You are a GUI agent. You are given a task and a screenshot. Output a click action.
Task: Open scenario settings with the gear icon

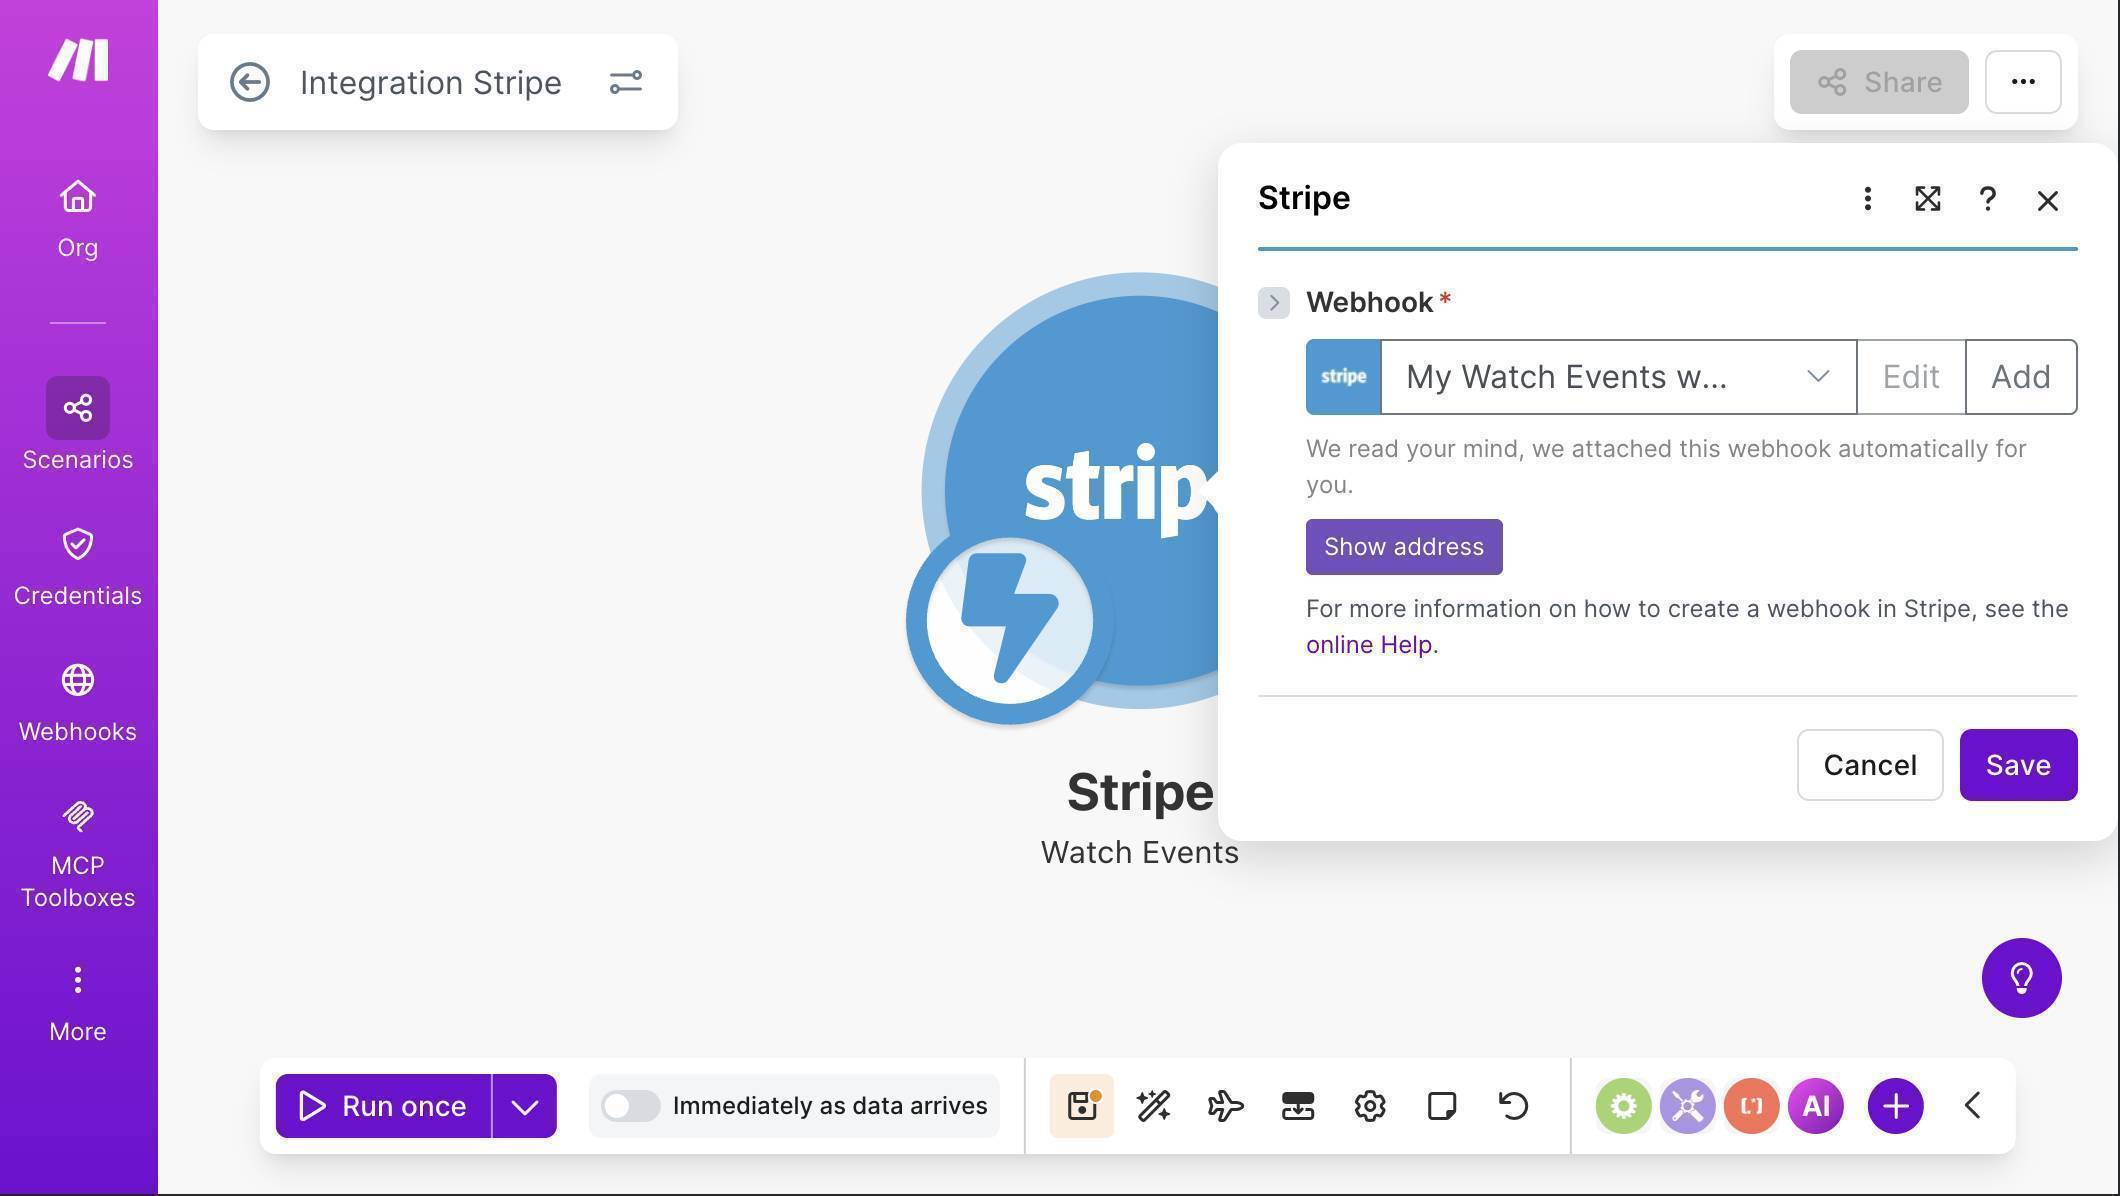(1369, 1106)
